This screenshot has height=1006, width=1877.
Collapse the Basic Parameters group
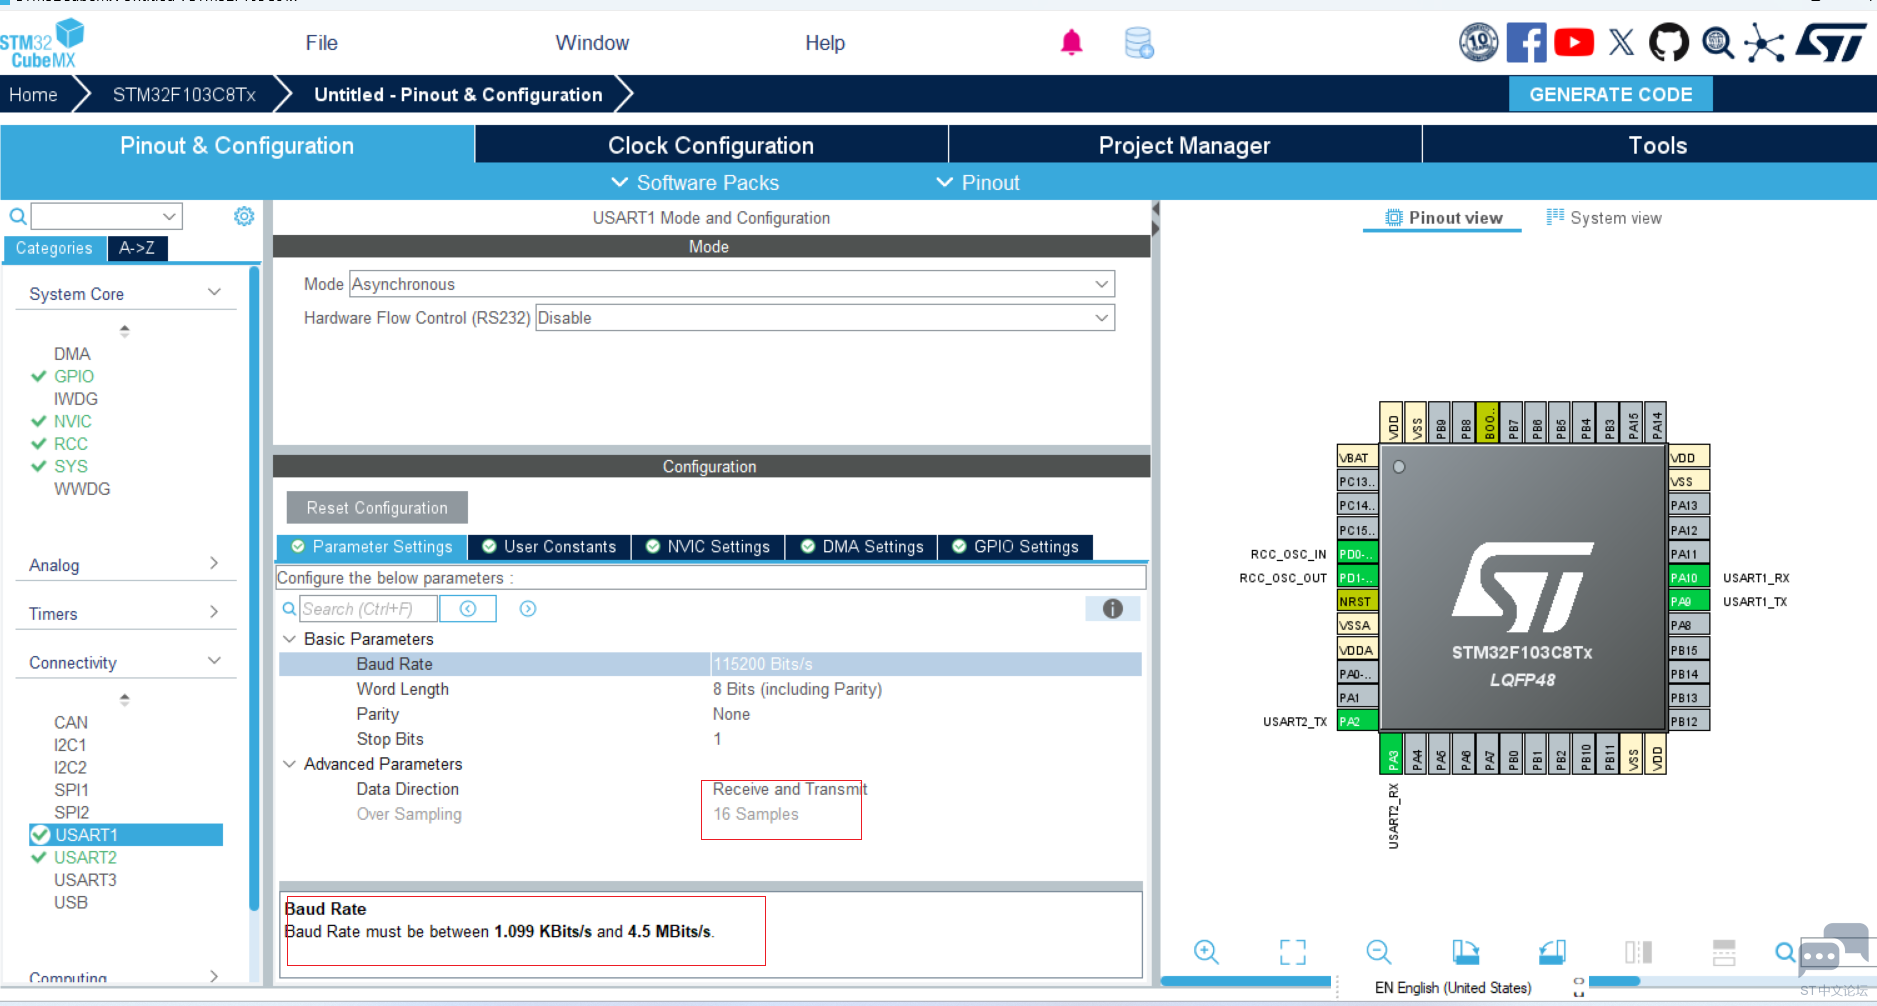tap(289, 639)
